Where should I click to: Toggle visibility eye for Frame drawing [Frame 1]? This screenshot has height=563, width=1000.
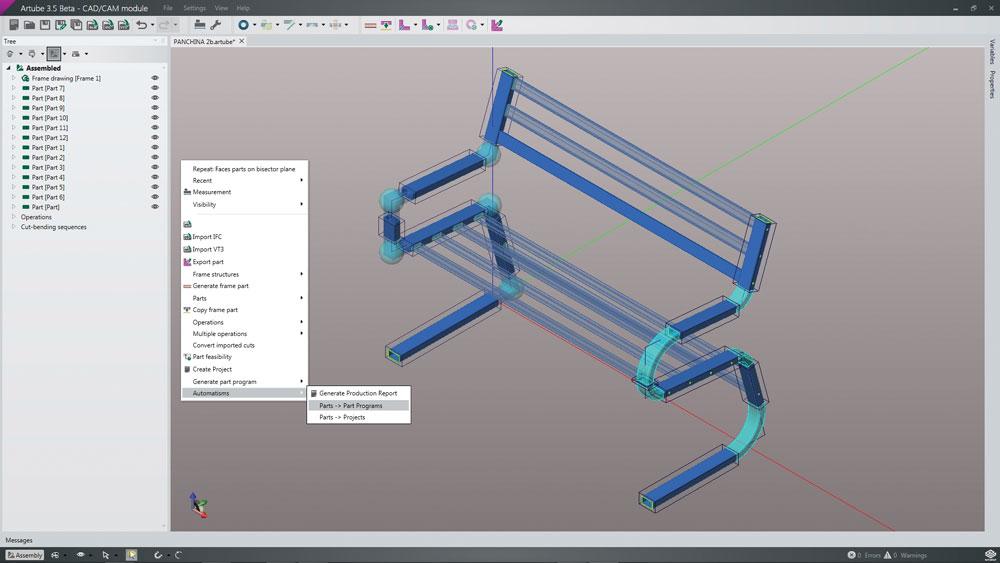[154, 78]
